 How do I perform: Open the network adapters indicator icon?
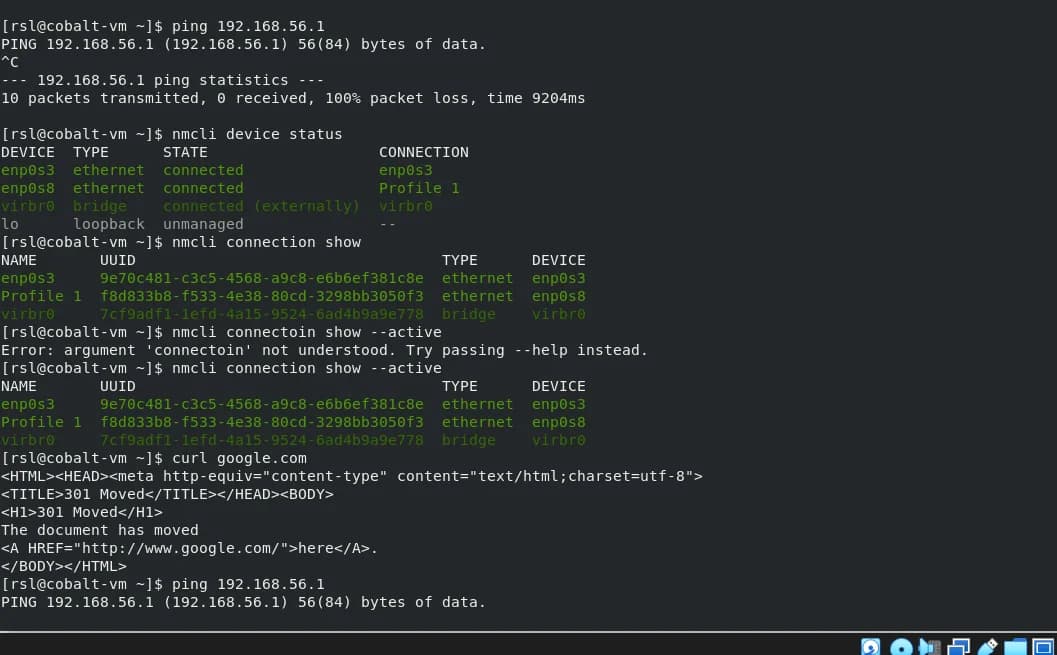[958, 647]
